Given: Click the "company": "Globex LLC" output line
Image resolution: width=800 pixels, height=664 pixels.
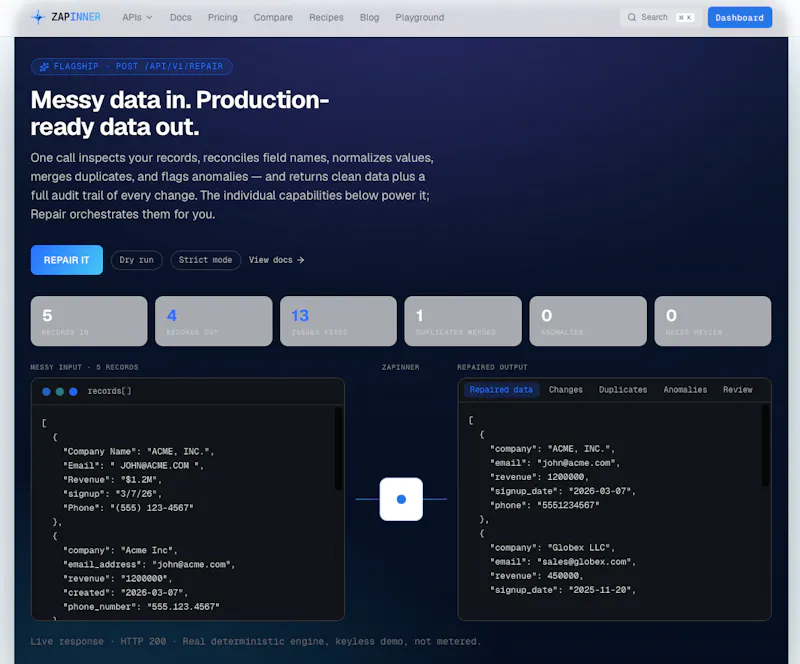Looking at the screenshot, I should tap(553, 548).
